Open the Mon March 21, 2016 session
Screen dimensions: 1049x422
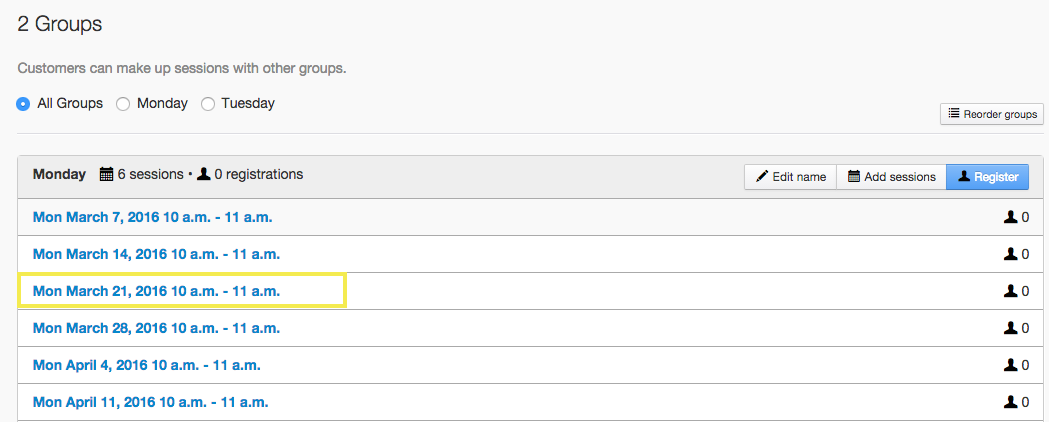(156, 291)
